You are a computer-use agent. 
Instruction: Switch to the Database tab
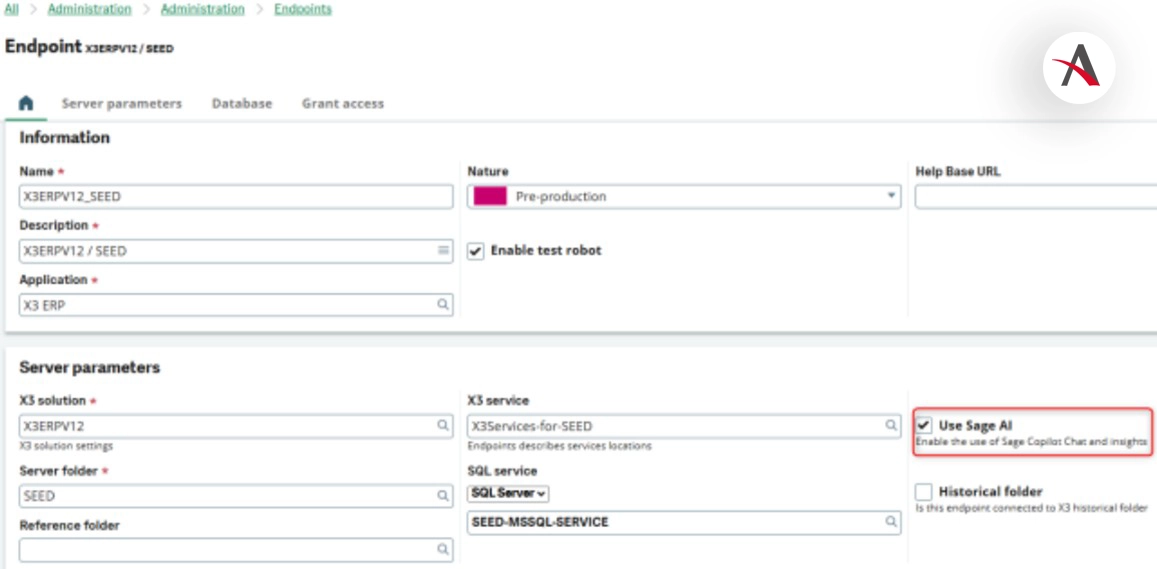click(x=242, y=103)
